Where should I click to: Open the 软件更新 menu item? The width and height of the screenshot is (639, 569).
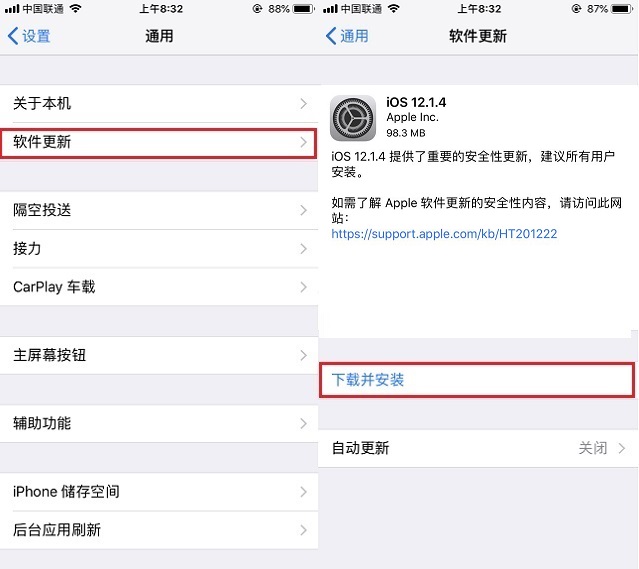[x=159, y=142]
